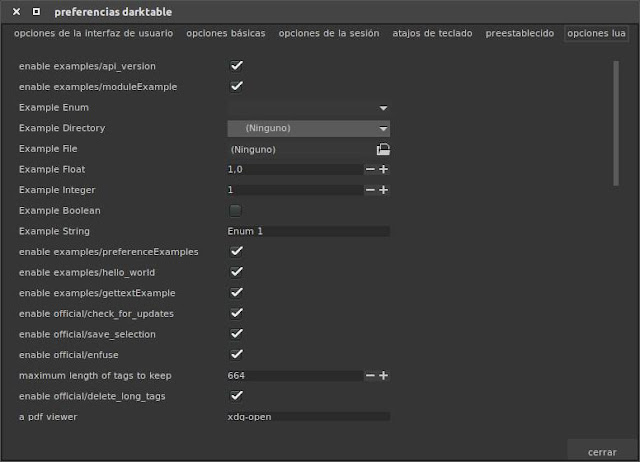The image size is (640, 462).
Task: Click the 'Example Directory' label
Action: [62, 128]
